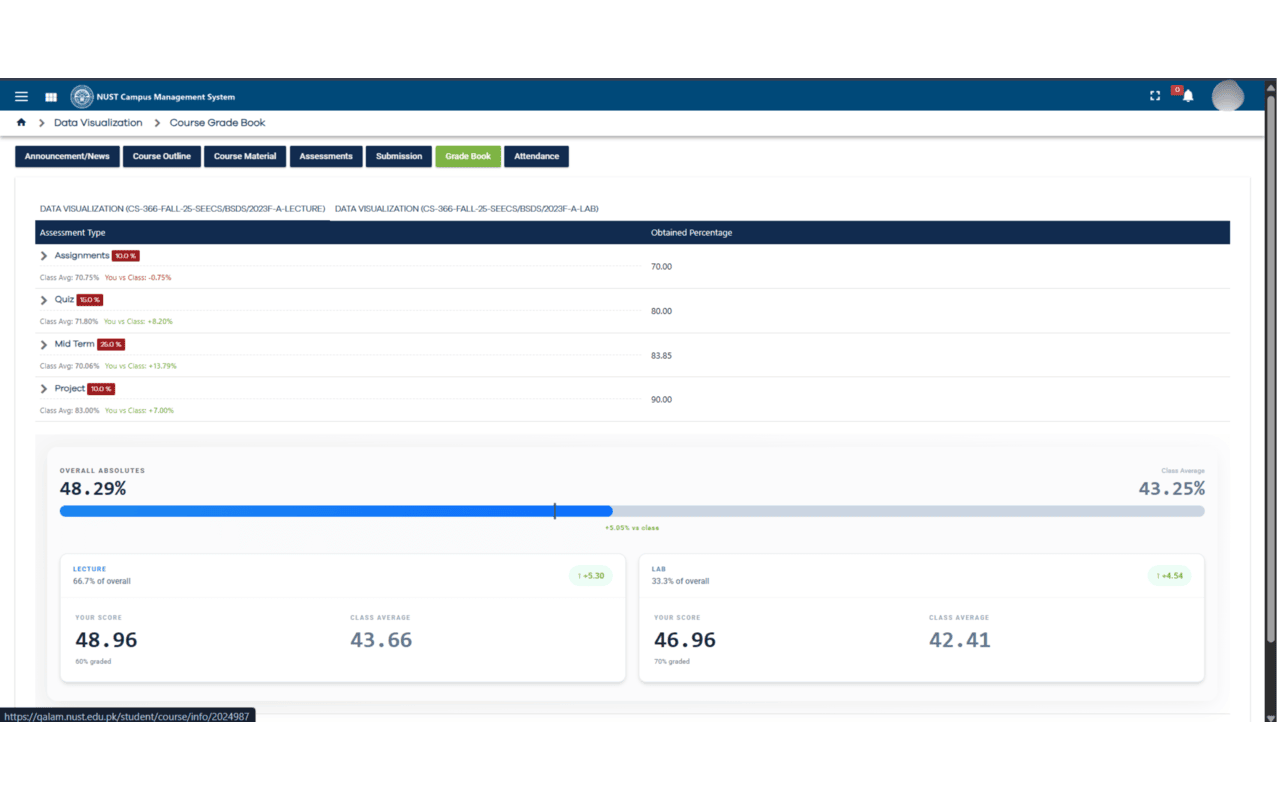Click the Quiz 15.0 % weight badge
This screenshot has height=800, width=1280.
tap(90, 300)
